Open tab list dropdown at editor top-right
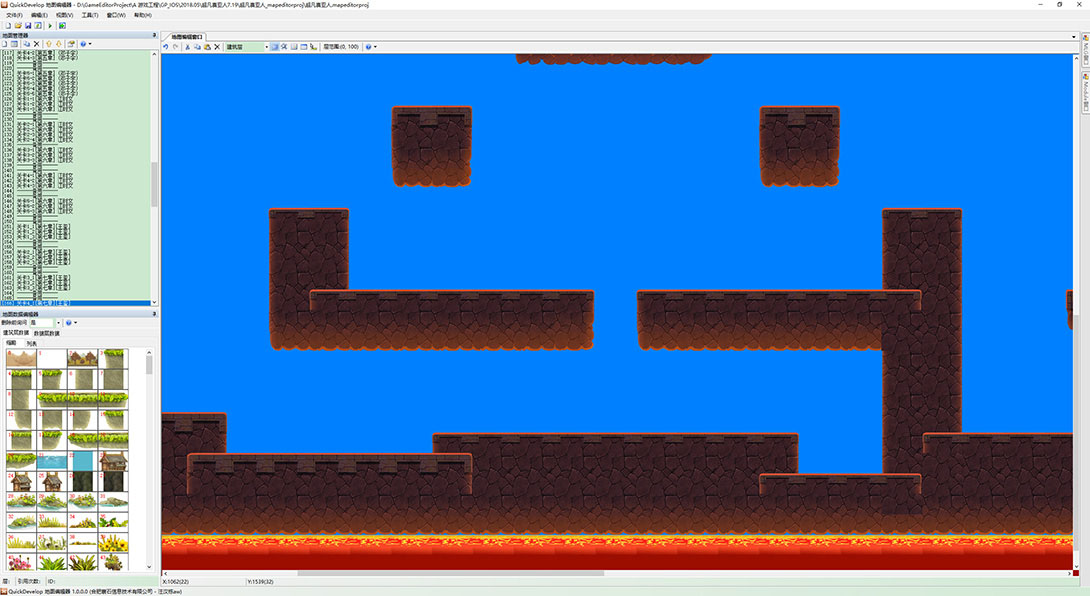 1074,36
